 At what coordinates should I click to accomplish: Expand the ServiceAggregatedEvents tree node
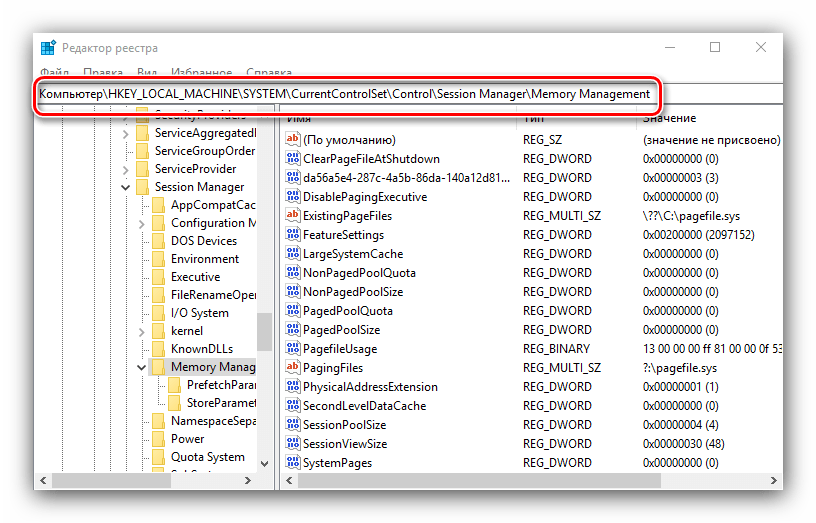[125, 133]
